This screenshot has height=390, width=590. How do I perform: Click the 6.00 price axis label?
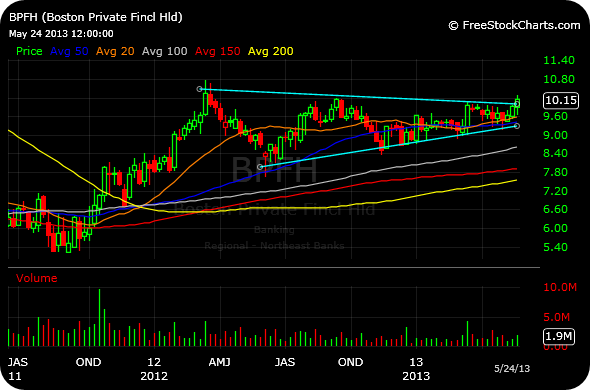(555, 228)
